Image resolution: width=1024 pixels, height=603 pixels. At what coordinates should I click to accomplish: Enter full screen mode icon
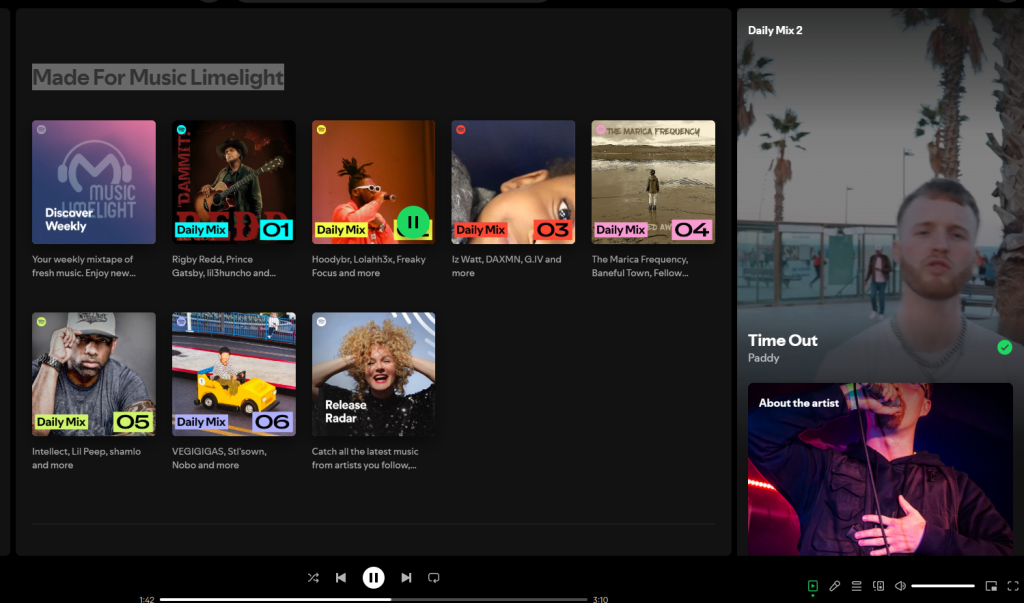(1013, 586)
